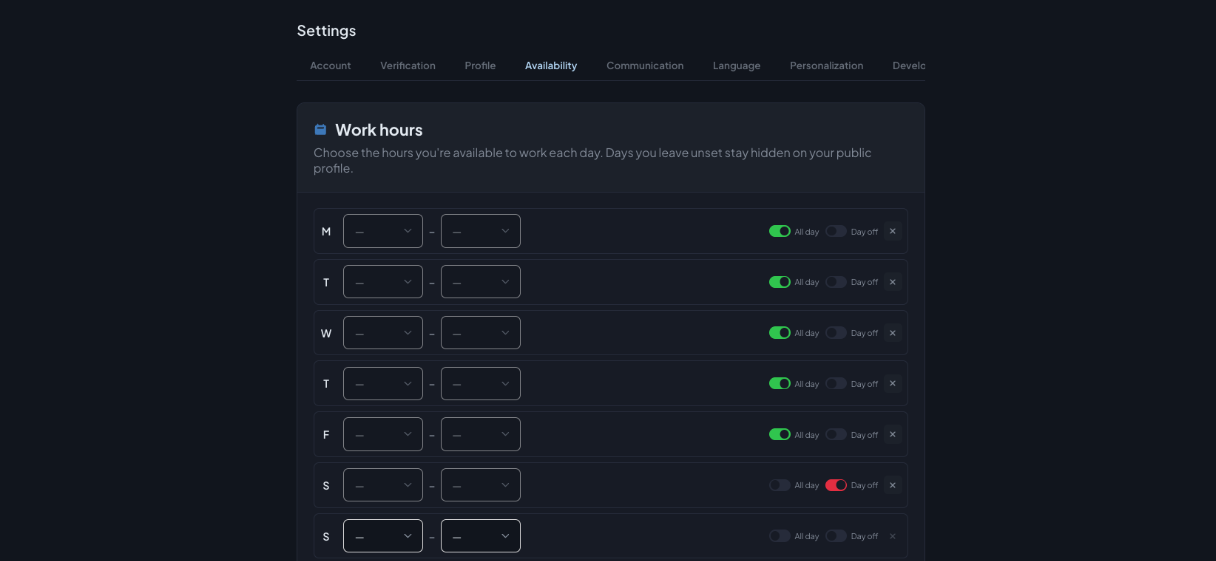Enable Day off toggle on Thursday
Image resolution: width=1216 pixels, height=561 pixels.
tap(836, 384)
